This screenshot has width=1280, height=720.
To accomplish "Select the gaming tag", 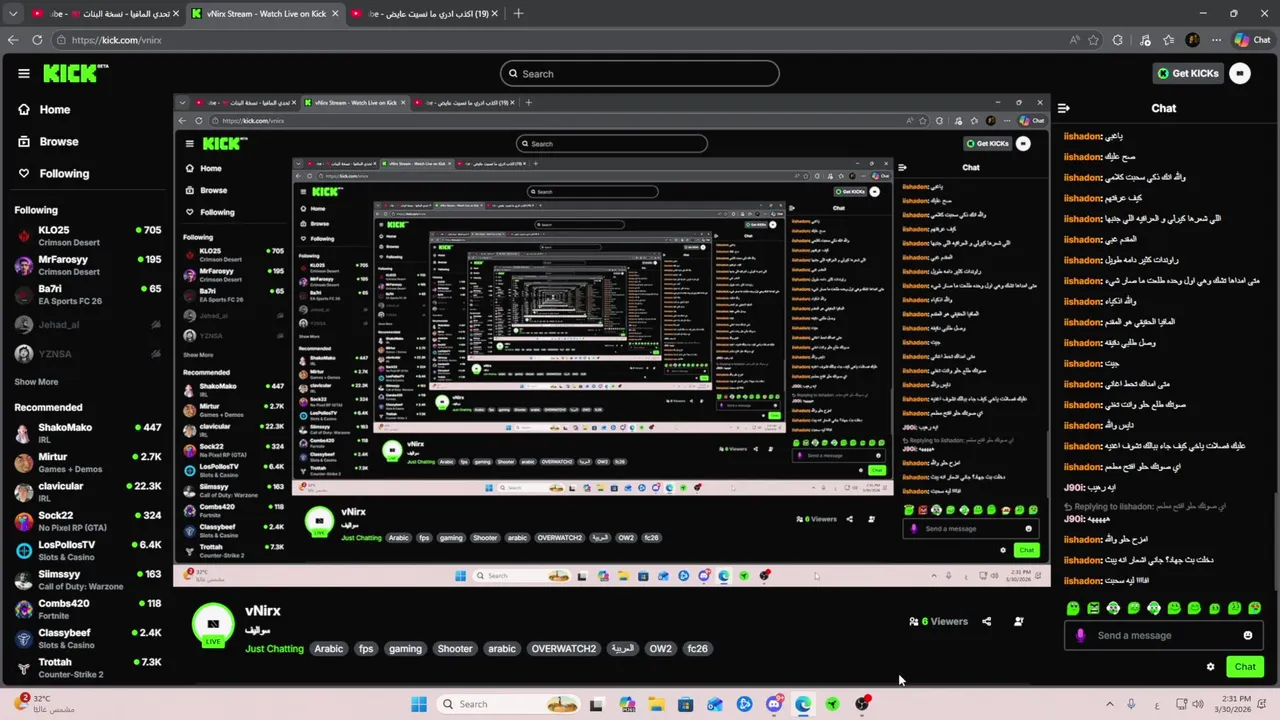I will point(405,649).
